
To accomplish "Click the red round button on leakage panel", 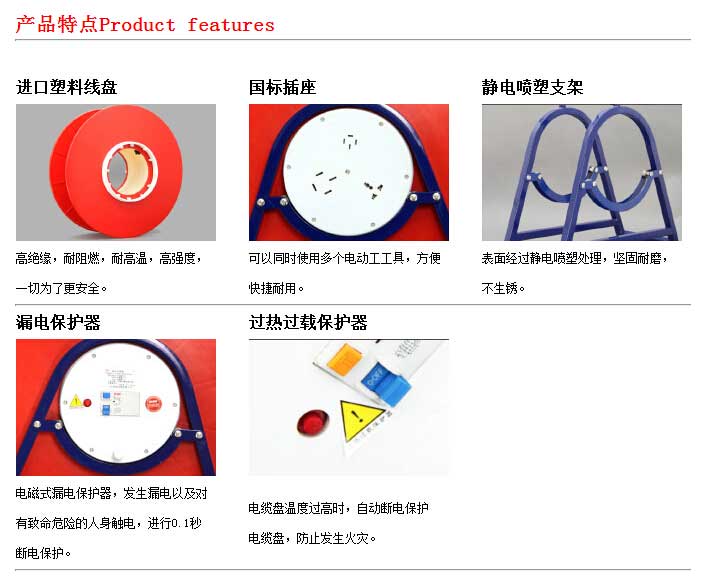I will tap(153, 404).
